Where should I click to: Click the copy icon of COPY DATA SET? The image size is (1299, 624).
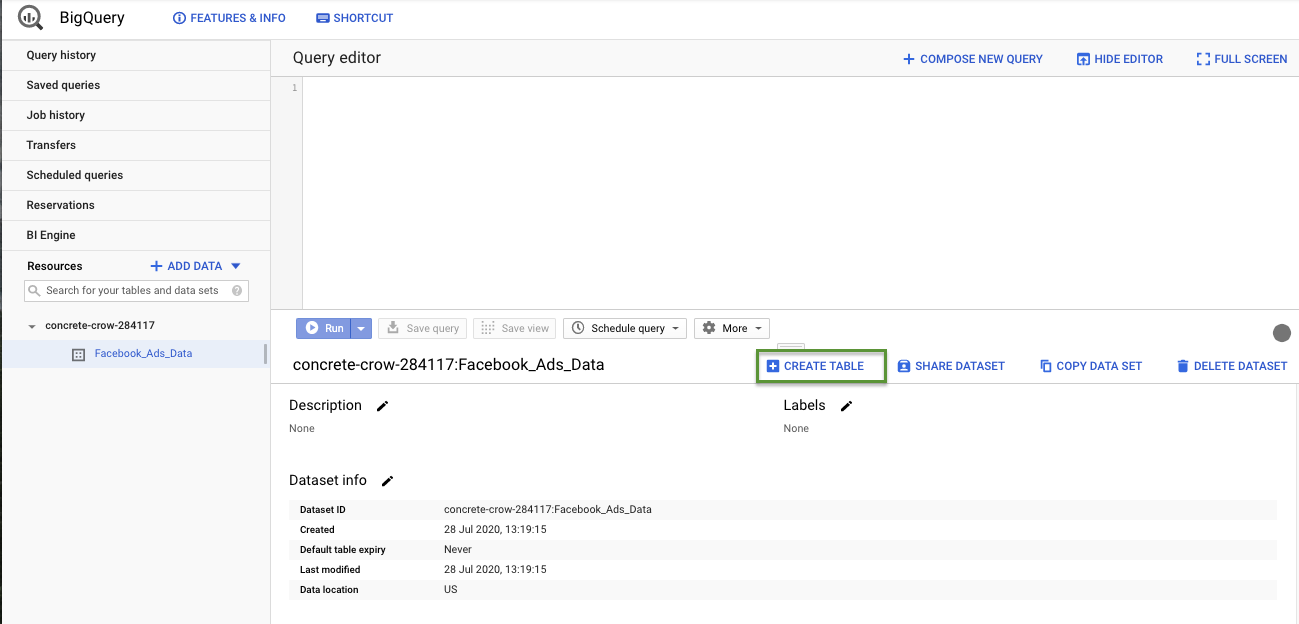coord(1046,366)
